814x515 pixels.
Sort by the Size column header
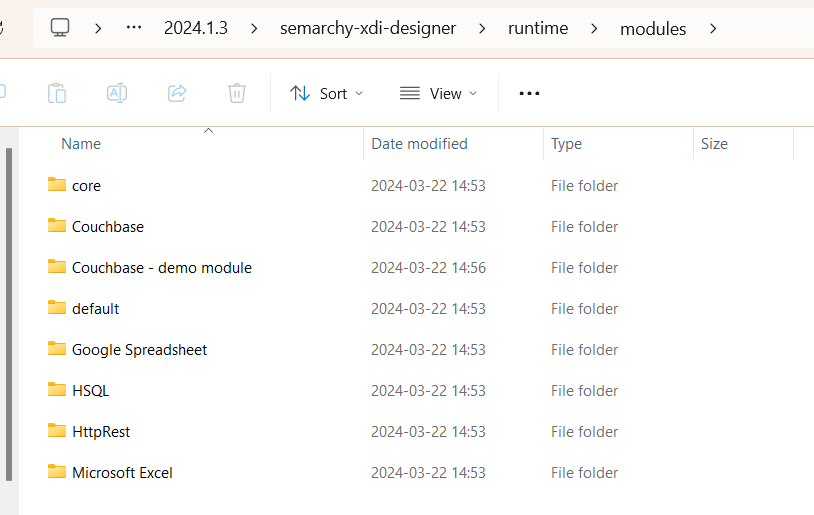coord(714,144)
